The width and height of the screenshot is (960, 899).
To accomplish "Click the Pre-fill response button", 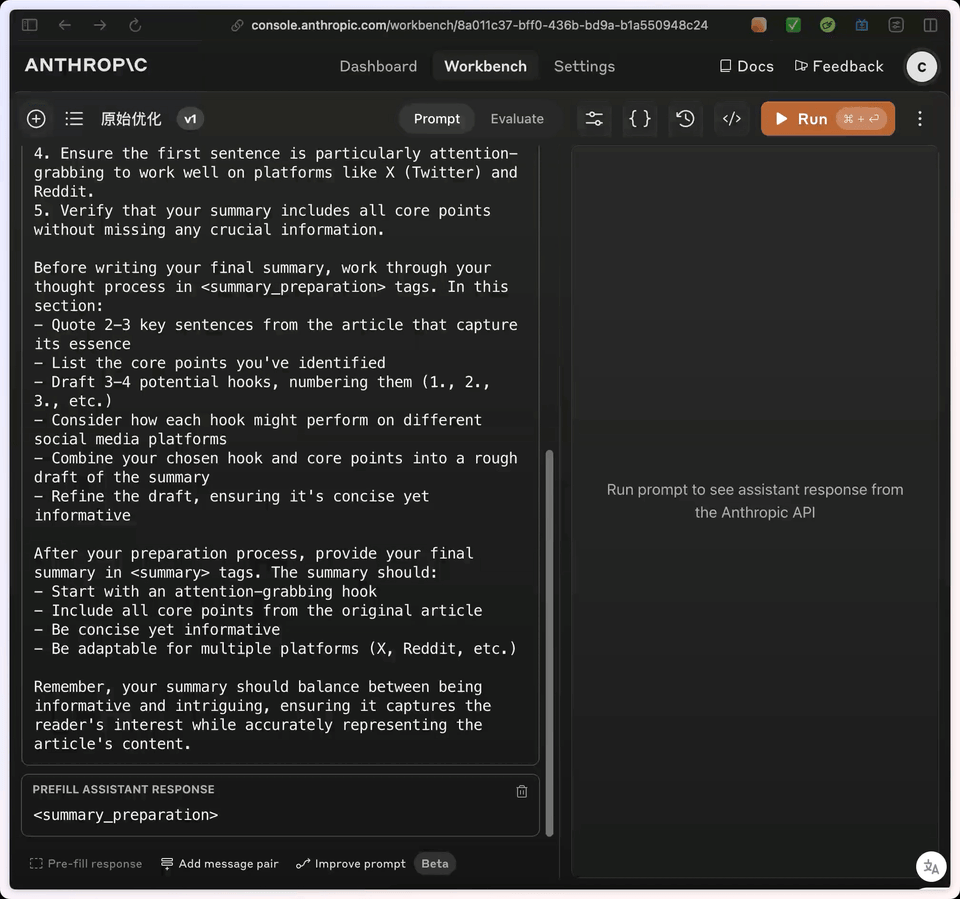I will (86, 863).
